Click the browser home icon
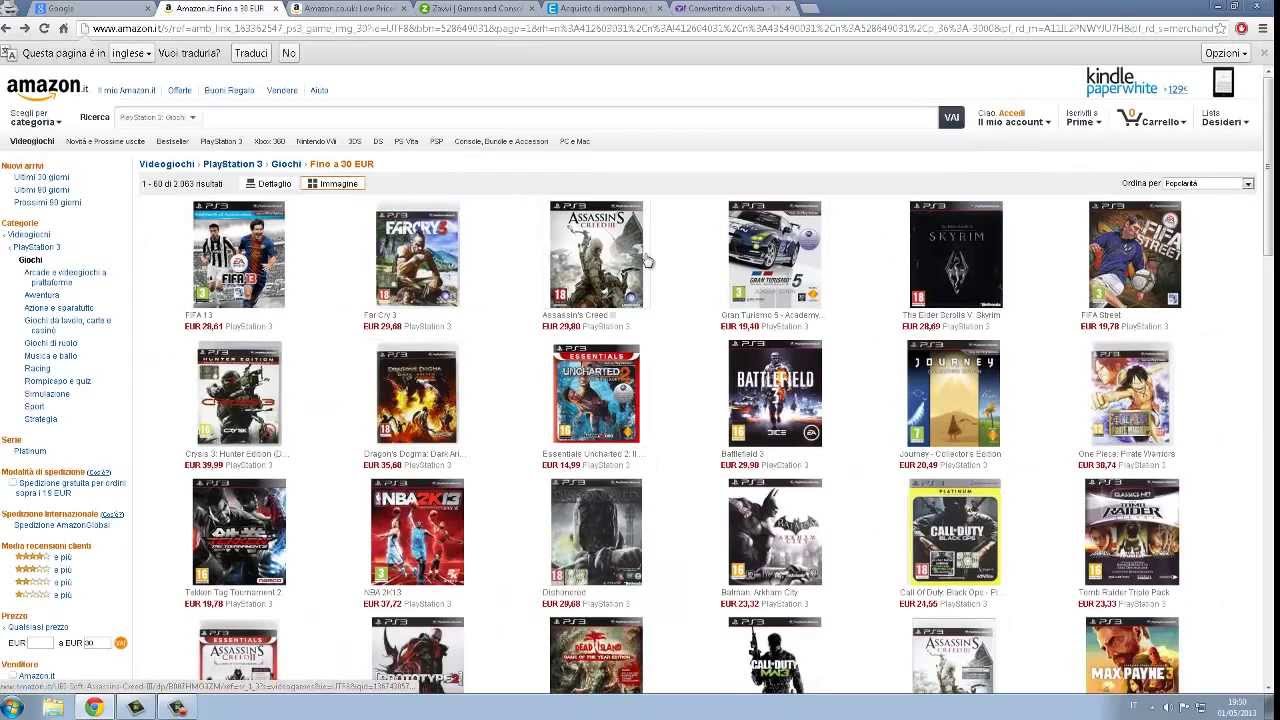This screenshot has width=1280, height=720. [x=63, y=29]
